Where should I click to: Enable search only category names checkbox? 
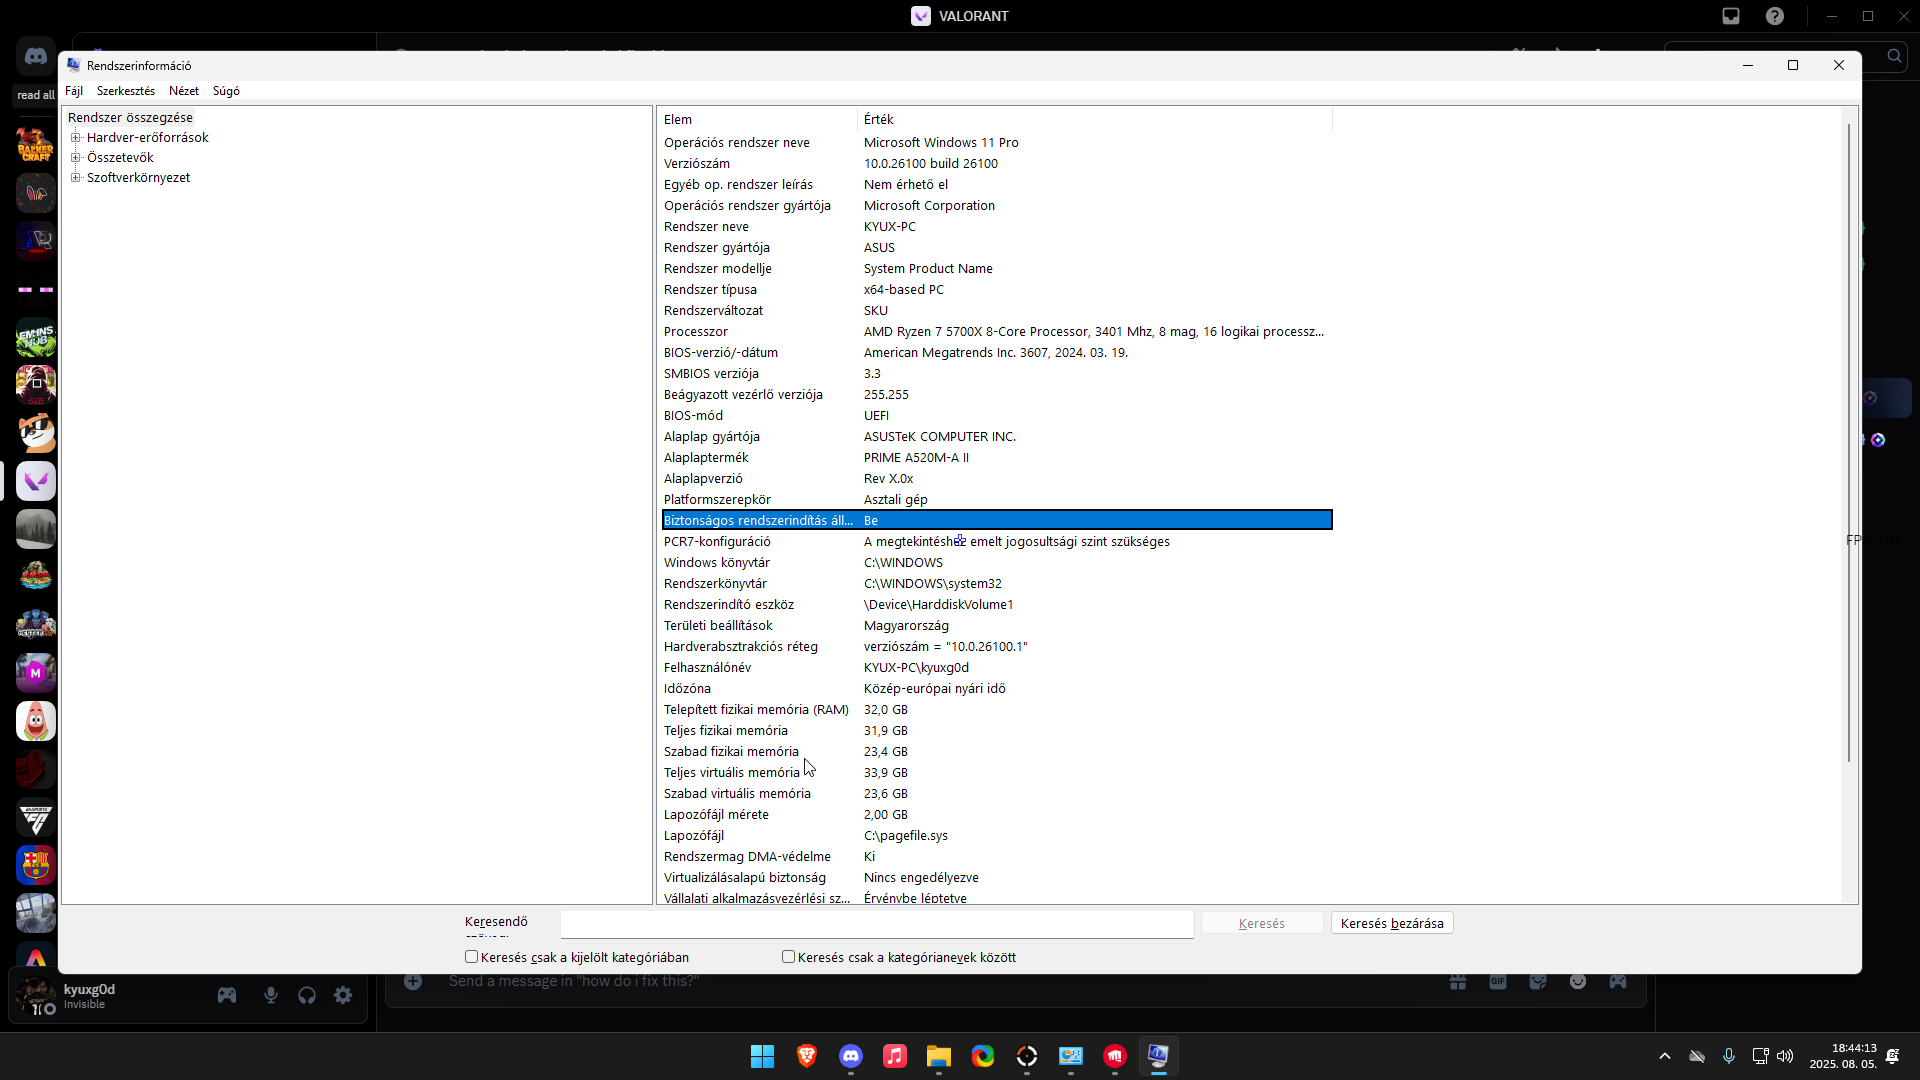click(788, 957)
